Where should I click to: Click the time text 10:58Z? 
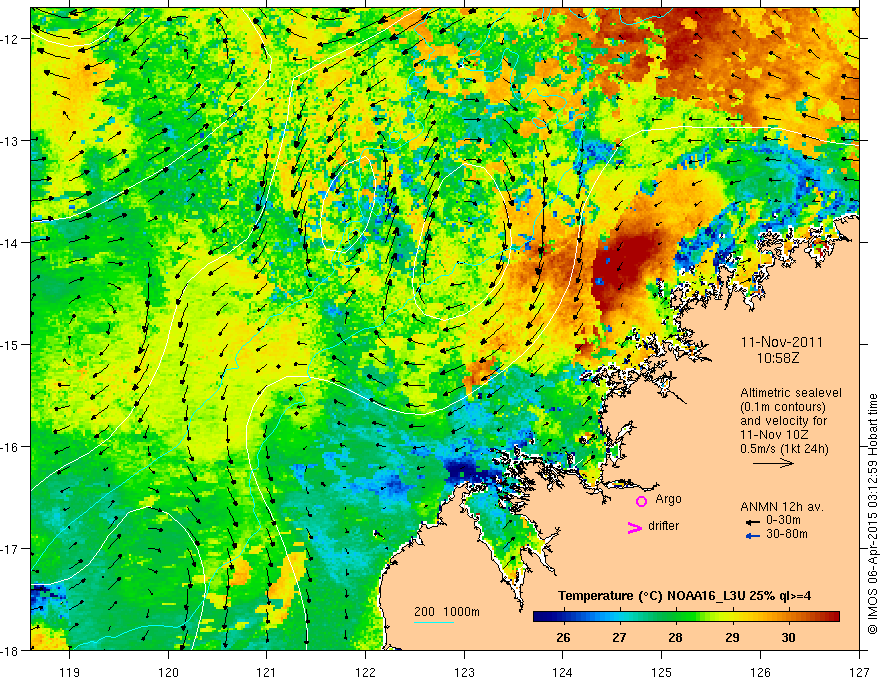(777, 358)
